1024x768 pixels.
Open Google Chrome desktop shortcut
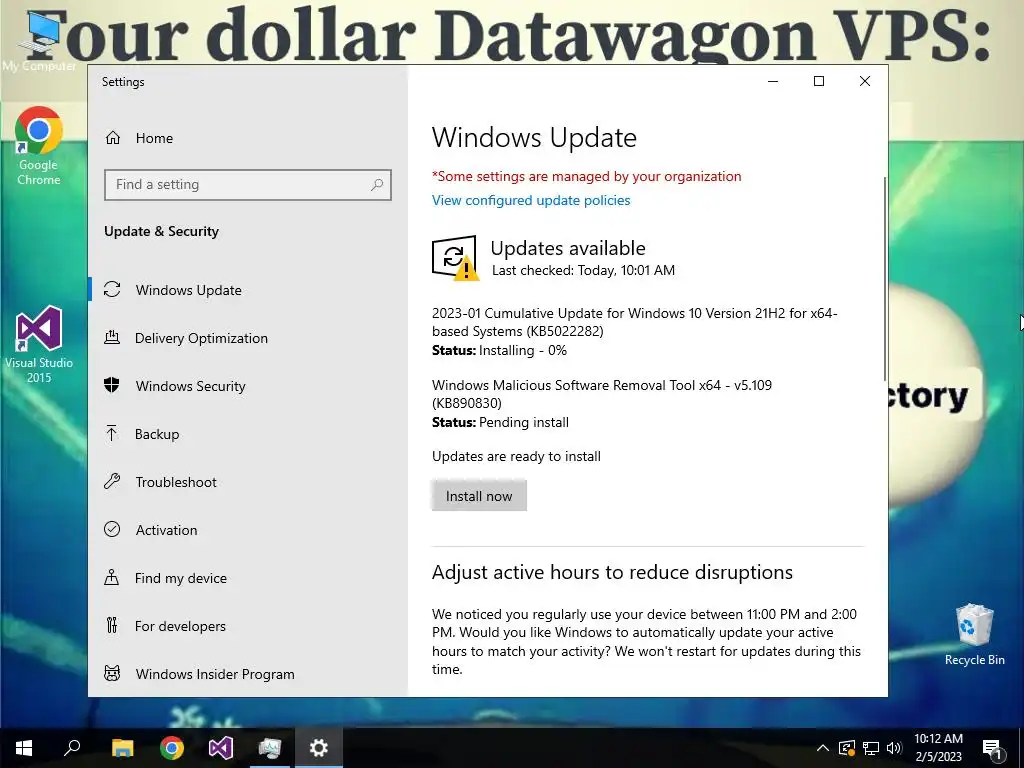coord(39,146)
